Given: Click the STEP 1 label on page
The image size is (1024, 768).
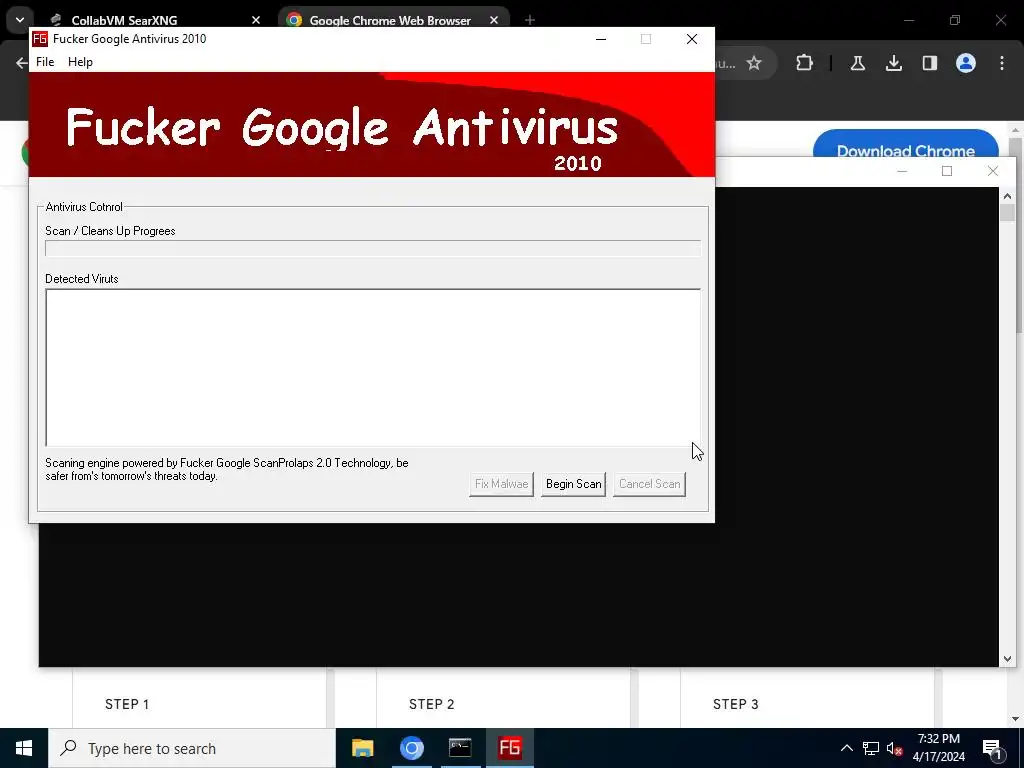Looking at the screenshot, I should click(x=127, y=704).
